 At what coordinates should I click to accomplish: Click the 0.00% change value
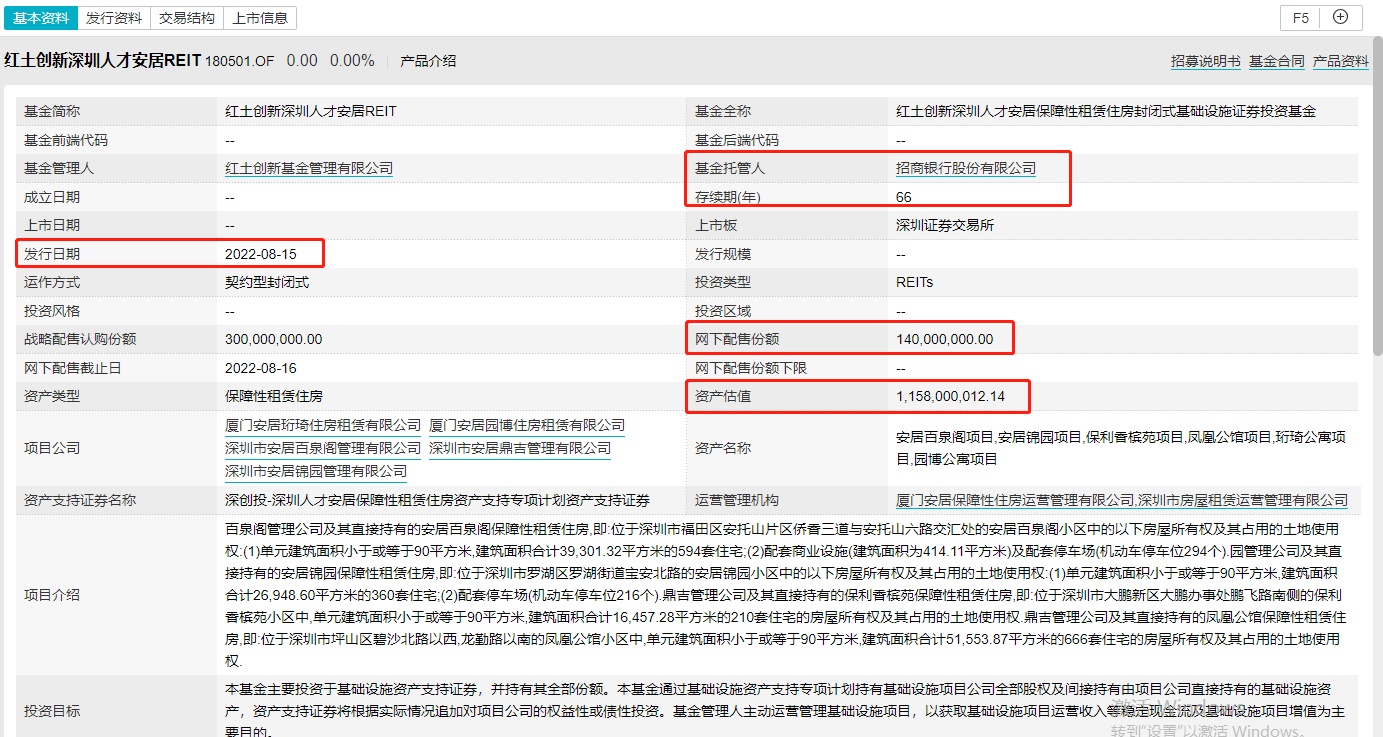pyautogui.click(x=352, y=61)
